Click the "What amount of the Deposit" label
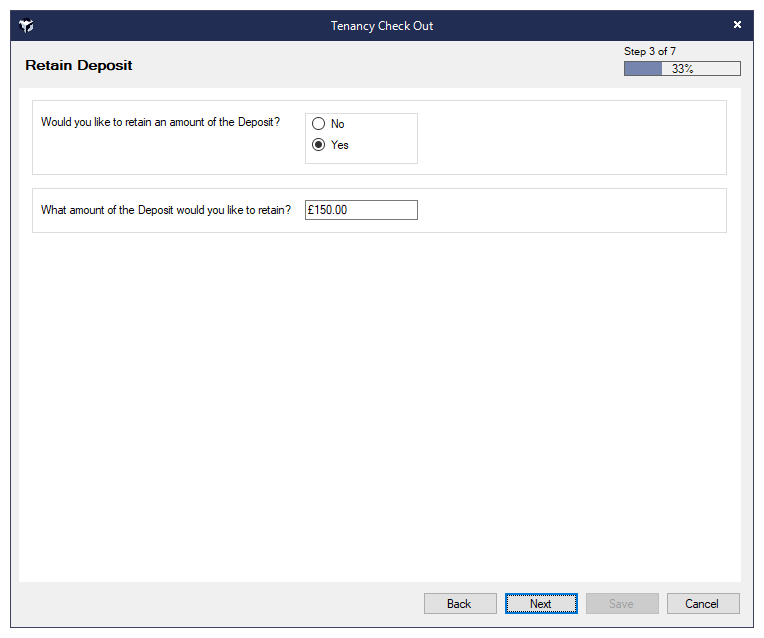764x638 pixels. pyautogui.click(x=166, y=210)
